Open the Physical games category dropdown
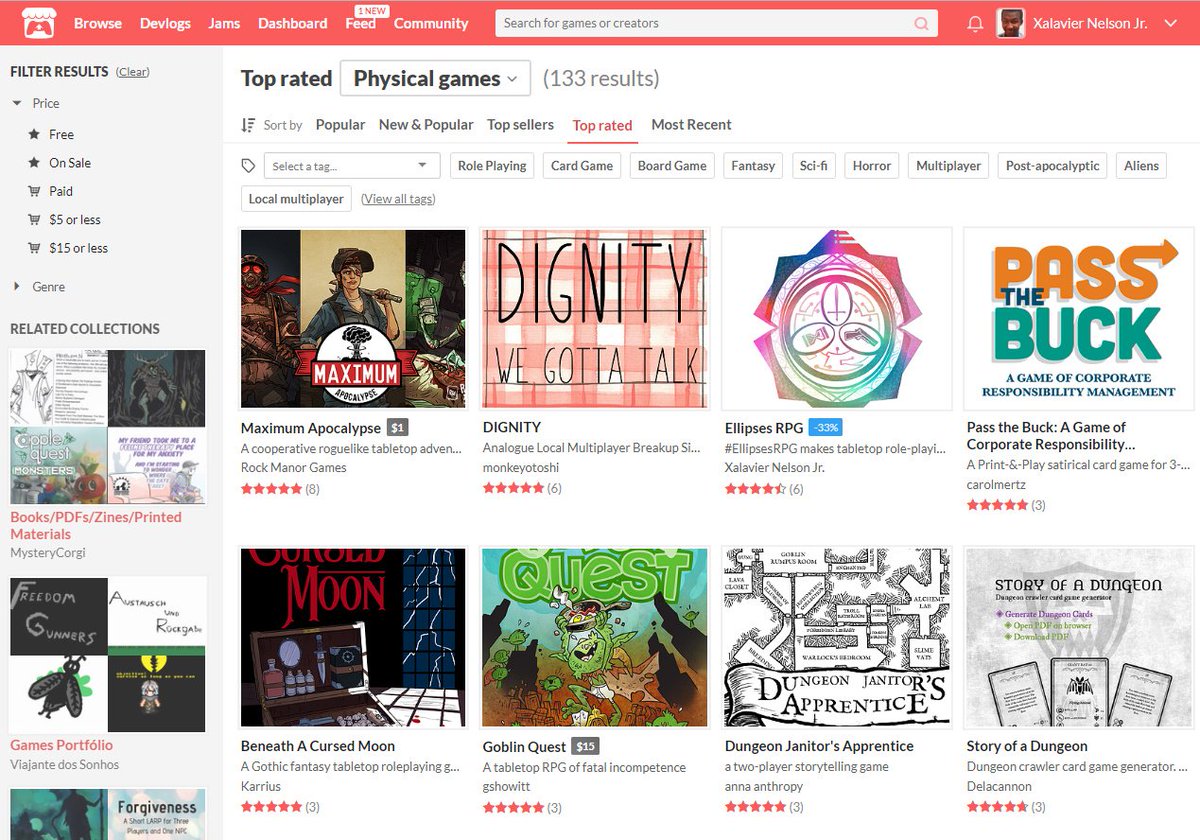The image size is (1200, 840). 435,78
